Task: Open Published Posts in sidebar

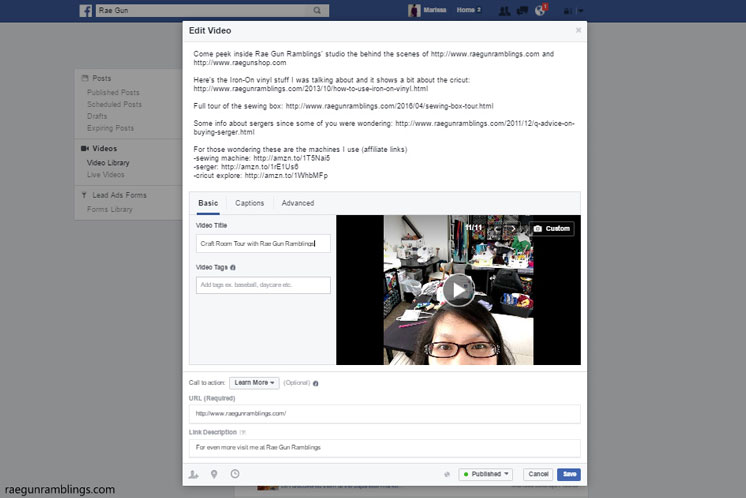Action: [113, 92]
